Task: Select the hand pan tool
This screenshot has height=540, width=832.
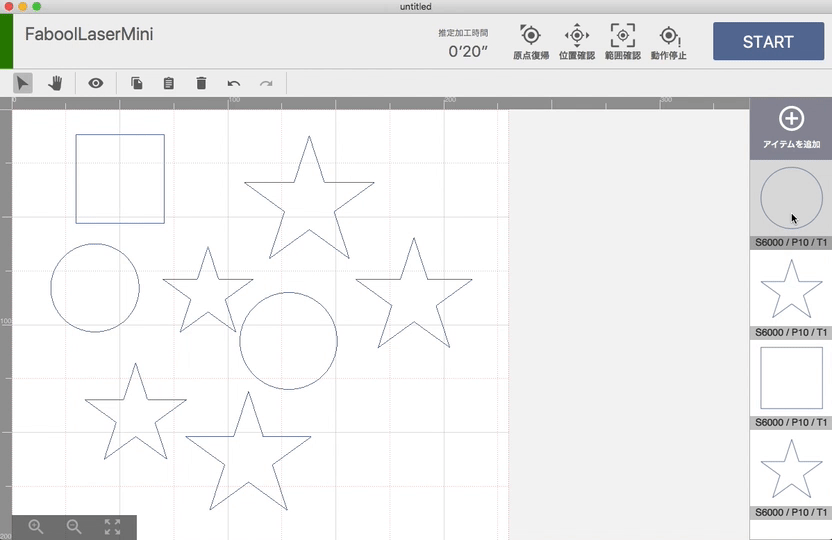Action: [x=56, y=83]
